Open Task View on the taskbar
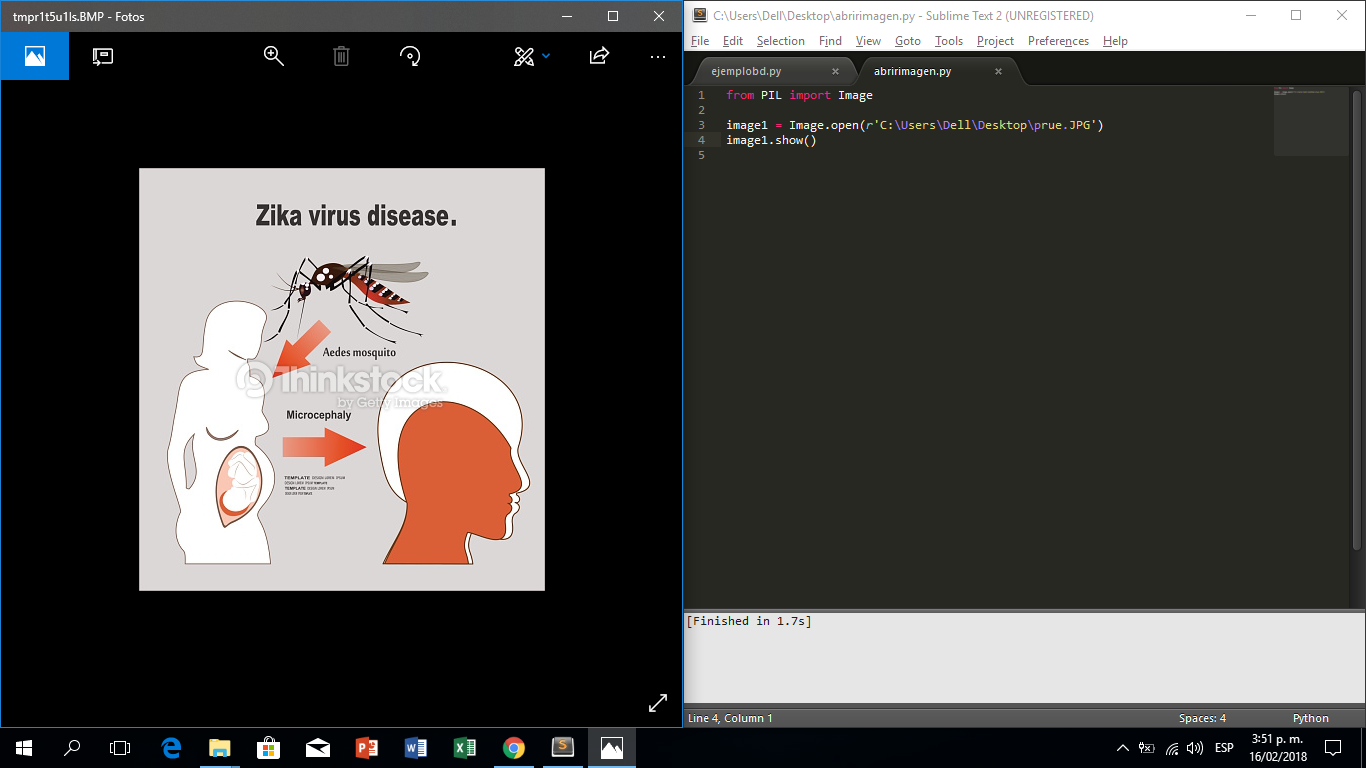The width and height of the screenshot is (1366, 768). point(120,747)
